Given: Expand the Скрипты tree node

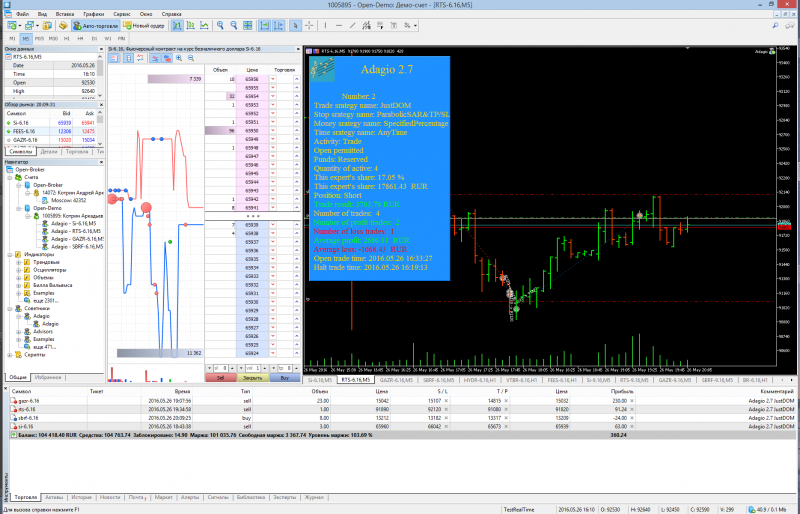Looking at the screenshot, I should (10, 355).
